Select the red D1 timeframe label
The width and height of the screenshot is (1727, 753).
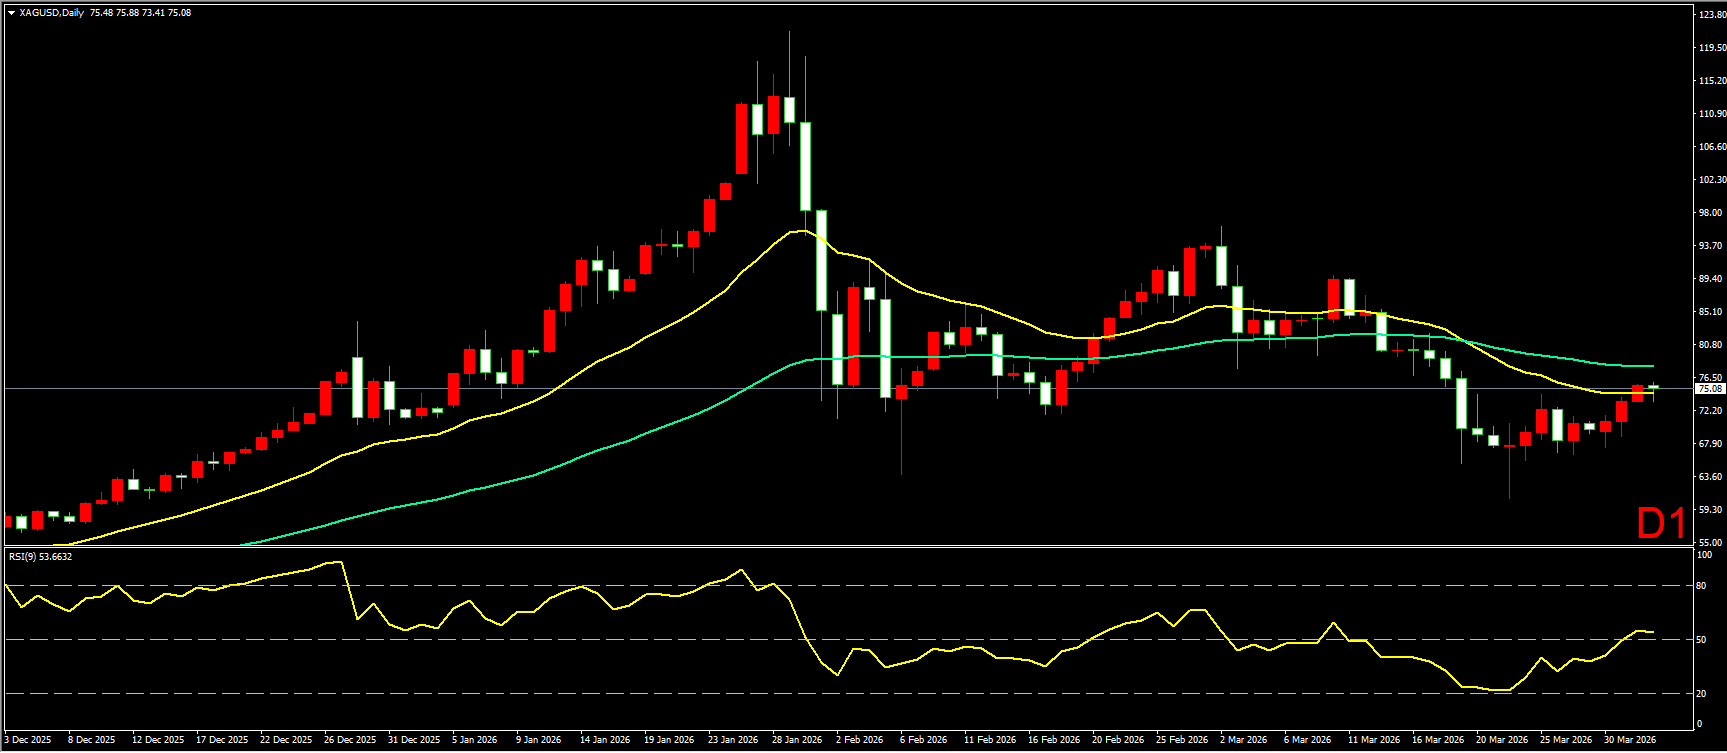(1661, 523)
